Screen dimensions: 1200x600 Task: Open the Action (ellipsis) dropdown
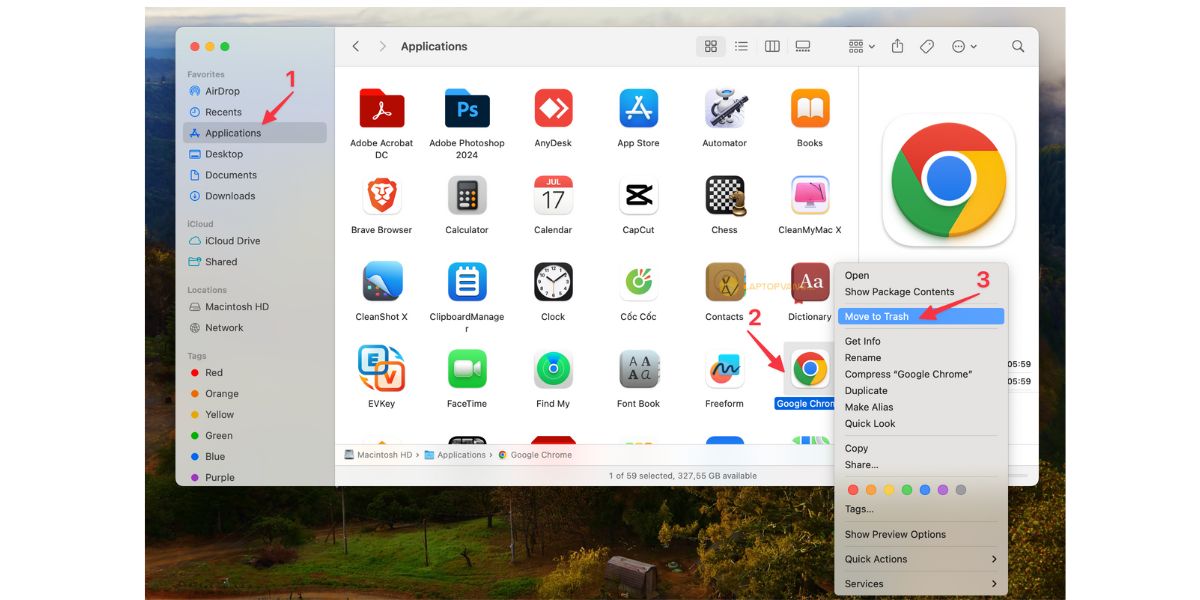(964, 46)
